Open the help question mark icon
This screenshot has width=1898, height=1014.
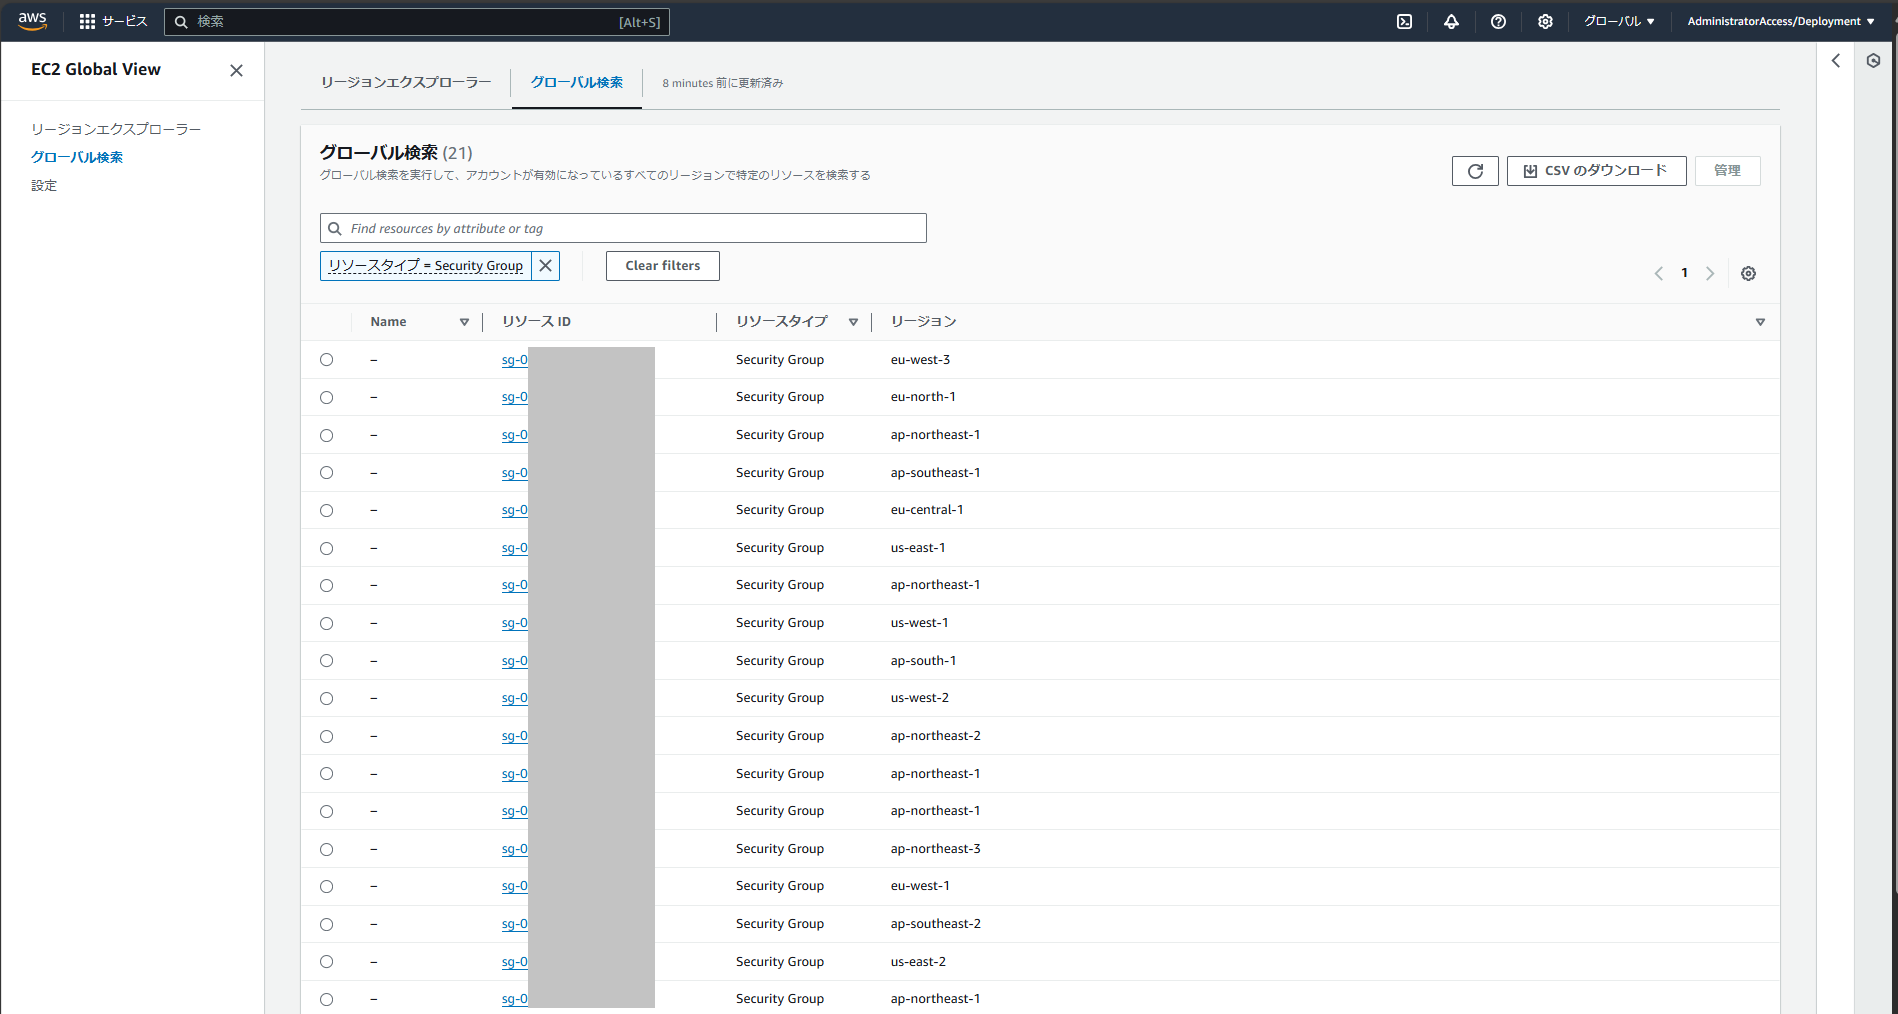(1498, 21)
